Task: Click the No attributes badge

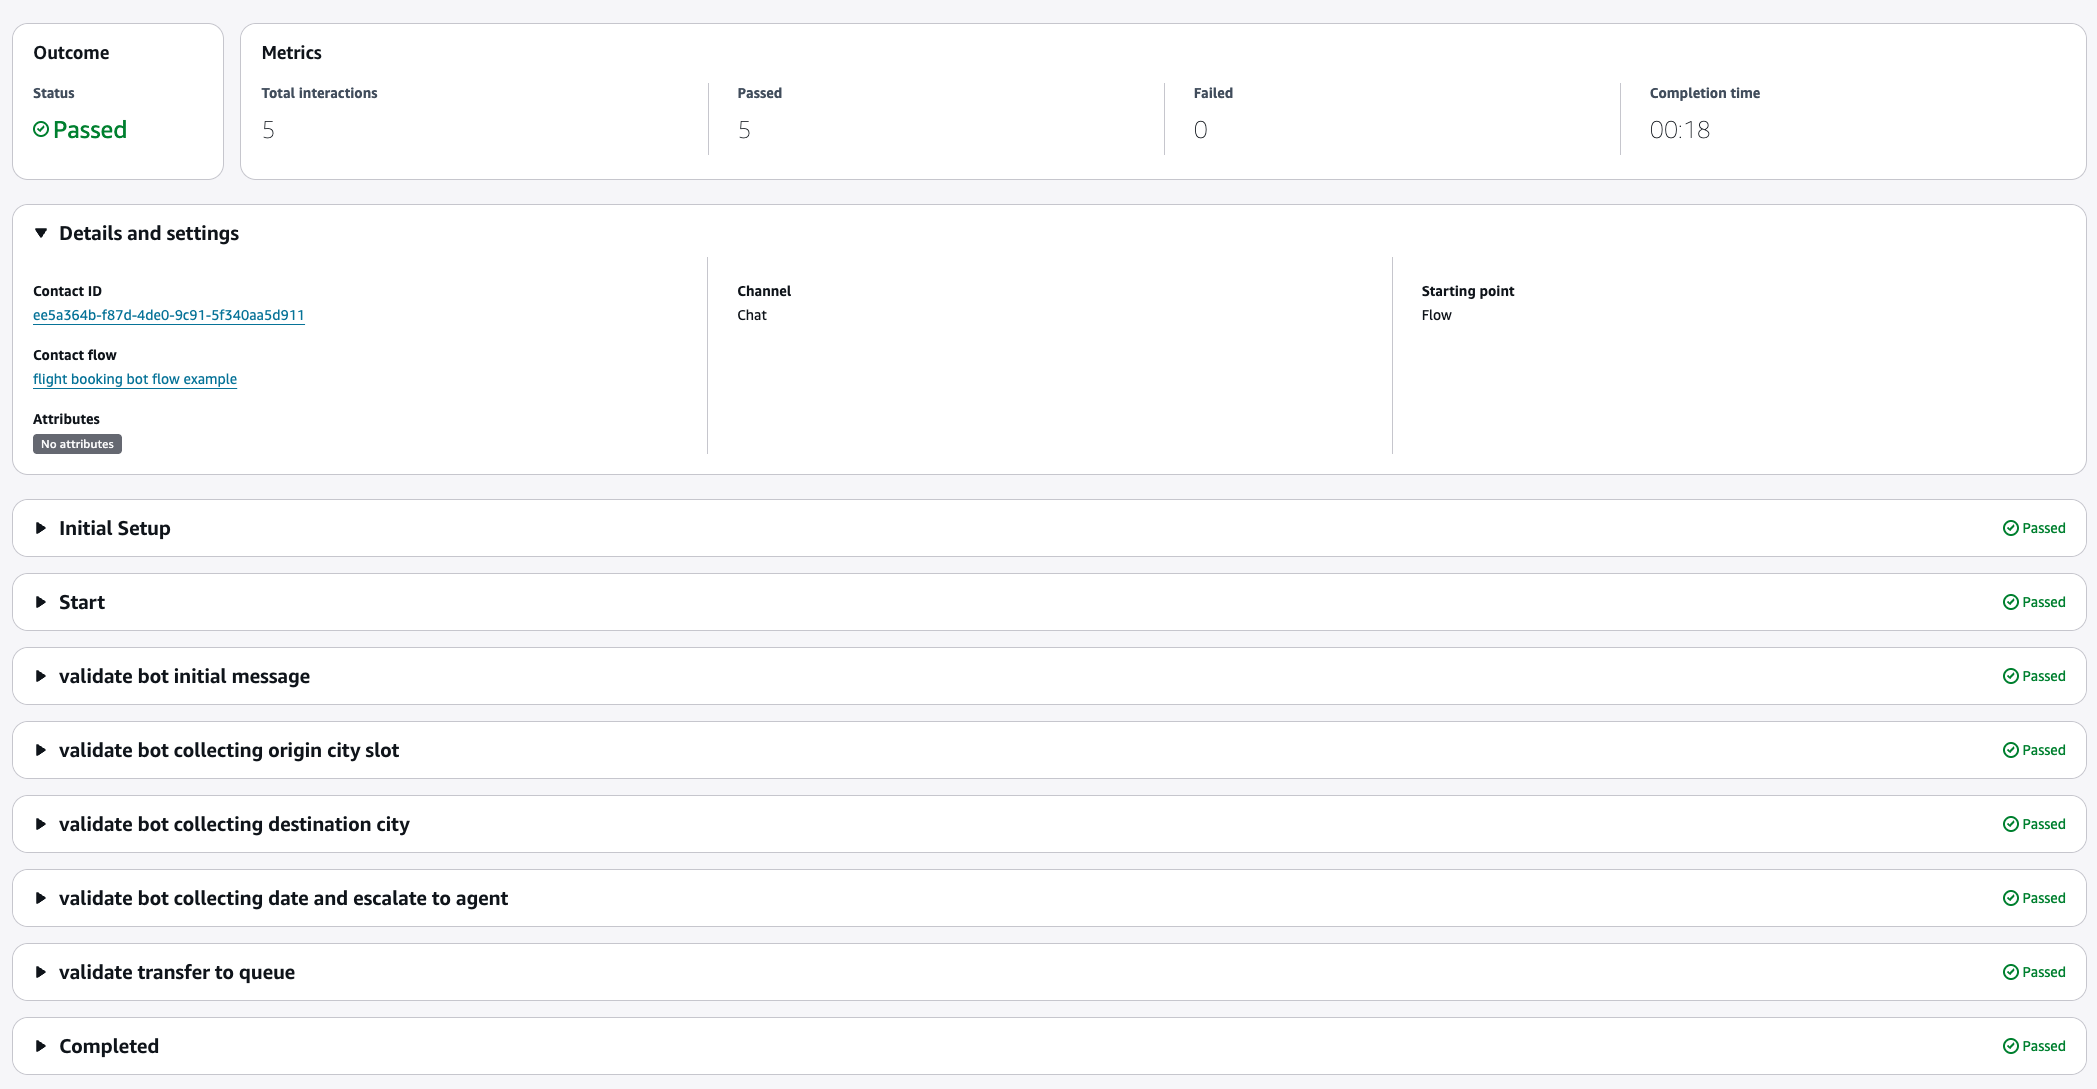Action: pos(77,444)
